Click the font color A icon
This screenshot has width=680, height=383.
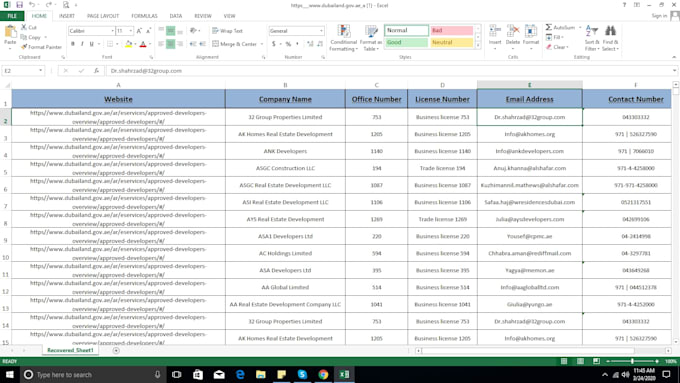[x=143, y=44]
